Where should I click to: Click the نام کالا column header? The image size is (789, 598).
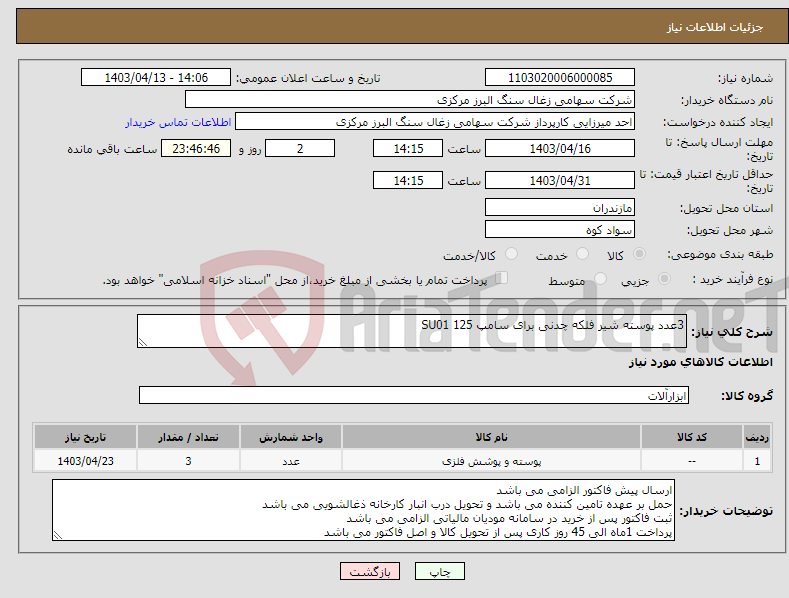pyautogui.click(x=492, y=437)
